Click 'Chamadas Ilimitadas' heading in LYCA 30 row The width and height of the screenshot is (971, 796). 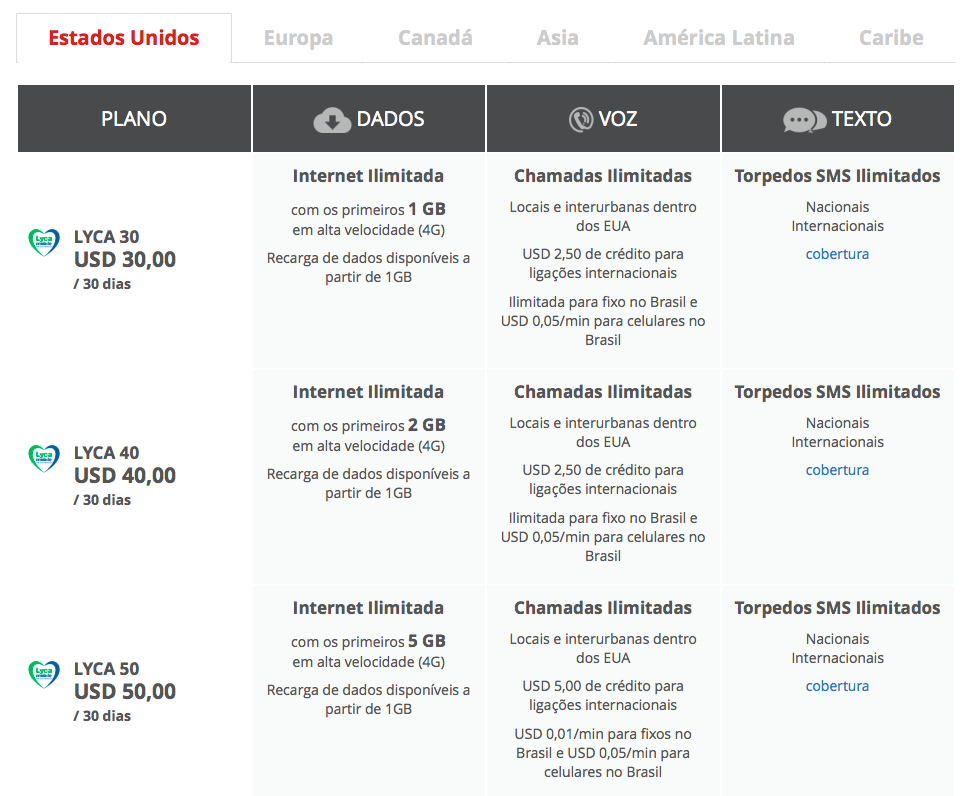pyautogui.click(x=603, y=176)
